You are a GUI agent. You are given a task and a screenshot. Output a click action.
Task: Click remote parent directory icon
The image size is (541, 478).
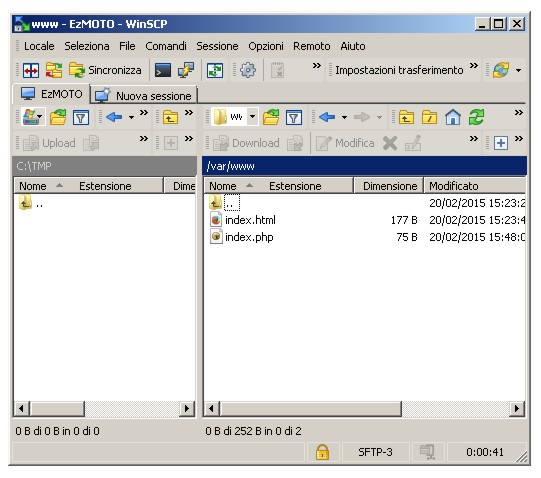(406, 117)
